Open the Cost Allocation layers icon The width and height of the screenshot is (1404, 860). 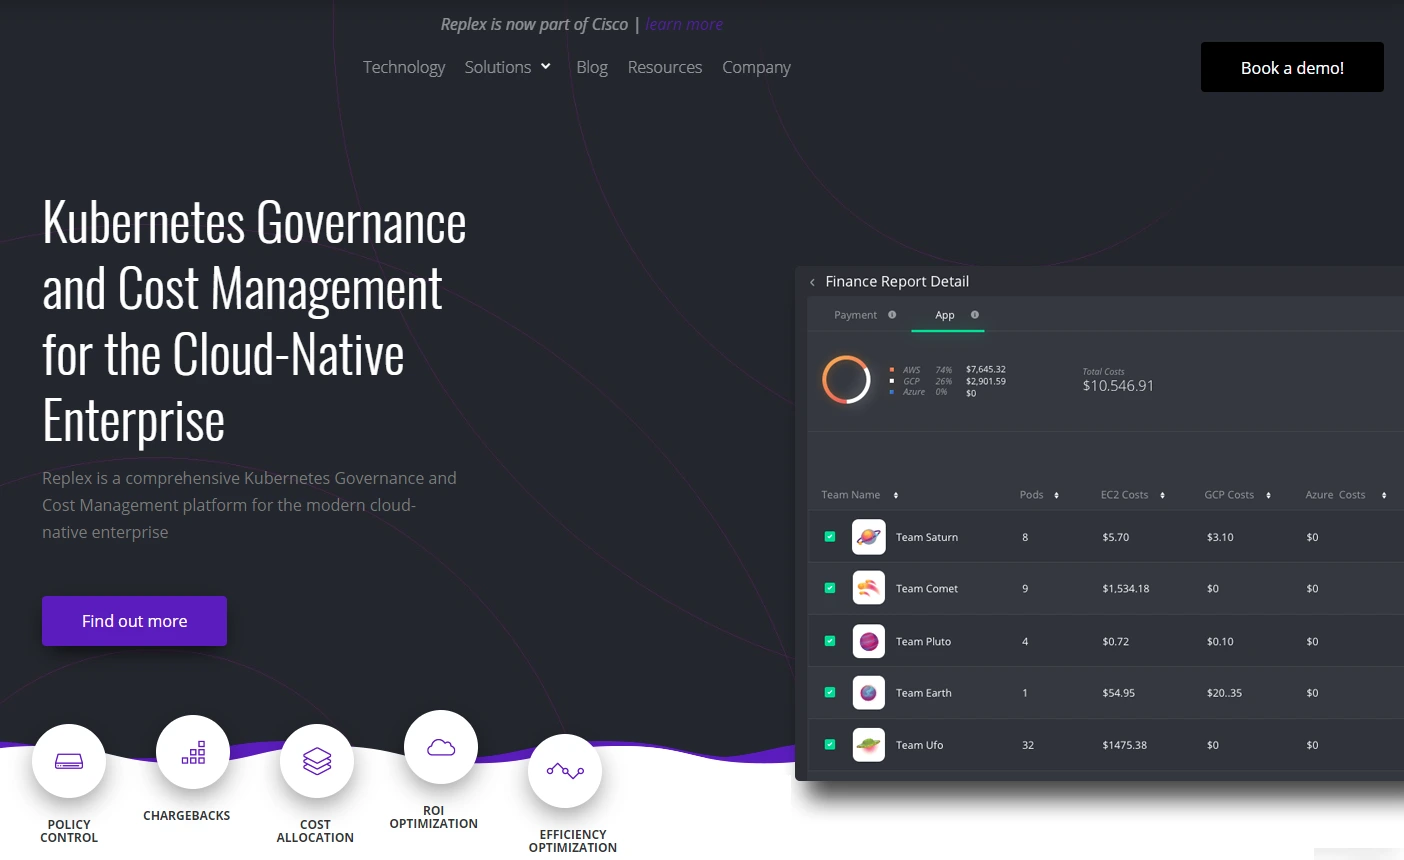click(317, 761)
